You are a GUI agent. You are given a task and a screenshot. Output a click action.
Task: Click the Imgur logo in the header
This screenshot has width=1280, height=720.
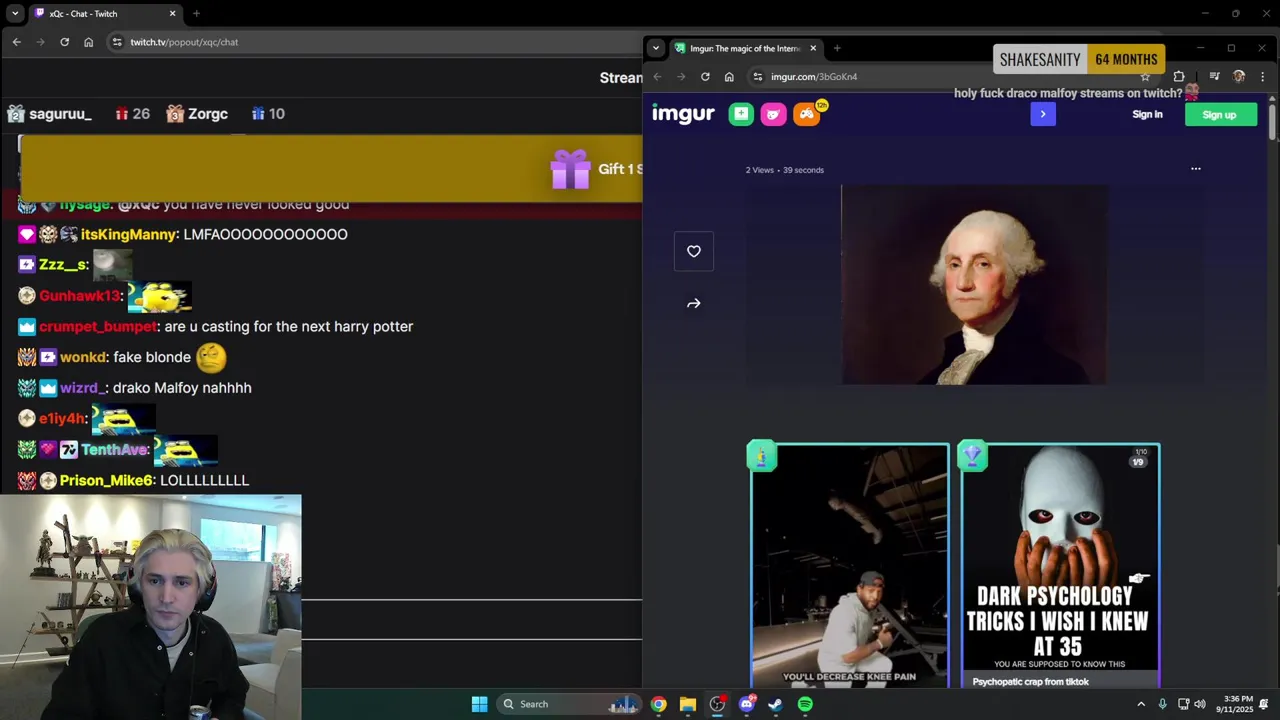click(683, 114)
